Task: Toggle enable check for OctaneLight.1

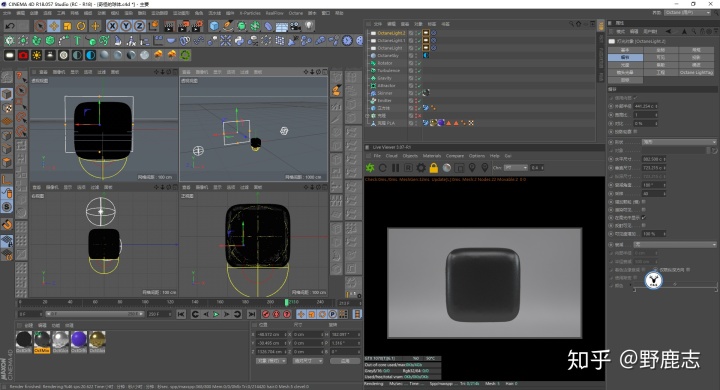Action: (419, 40)
